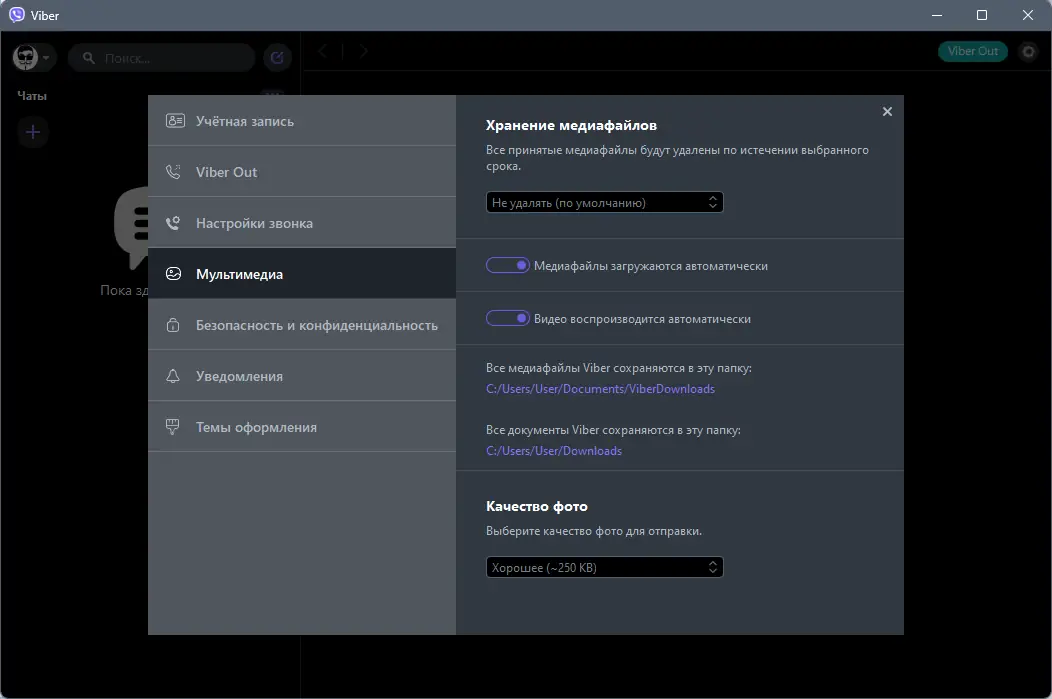Select the Мультимедиа settings tab
Screen dimensions: 1052x699
click(240, 274)
